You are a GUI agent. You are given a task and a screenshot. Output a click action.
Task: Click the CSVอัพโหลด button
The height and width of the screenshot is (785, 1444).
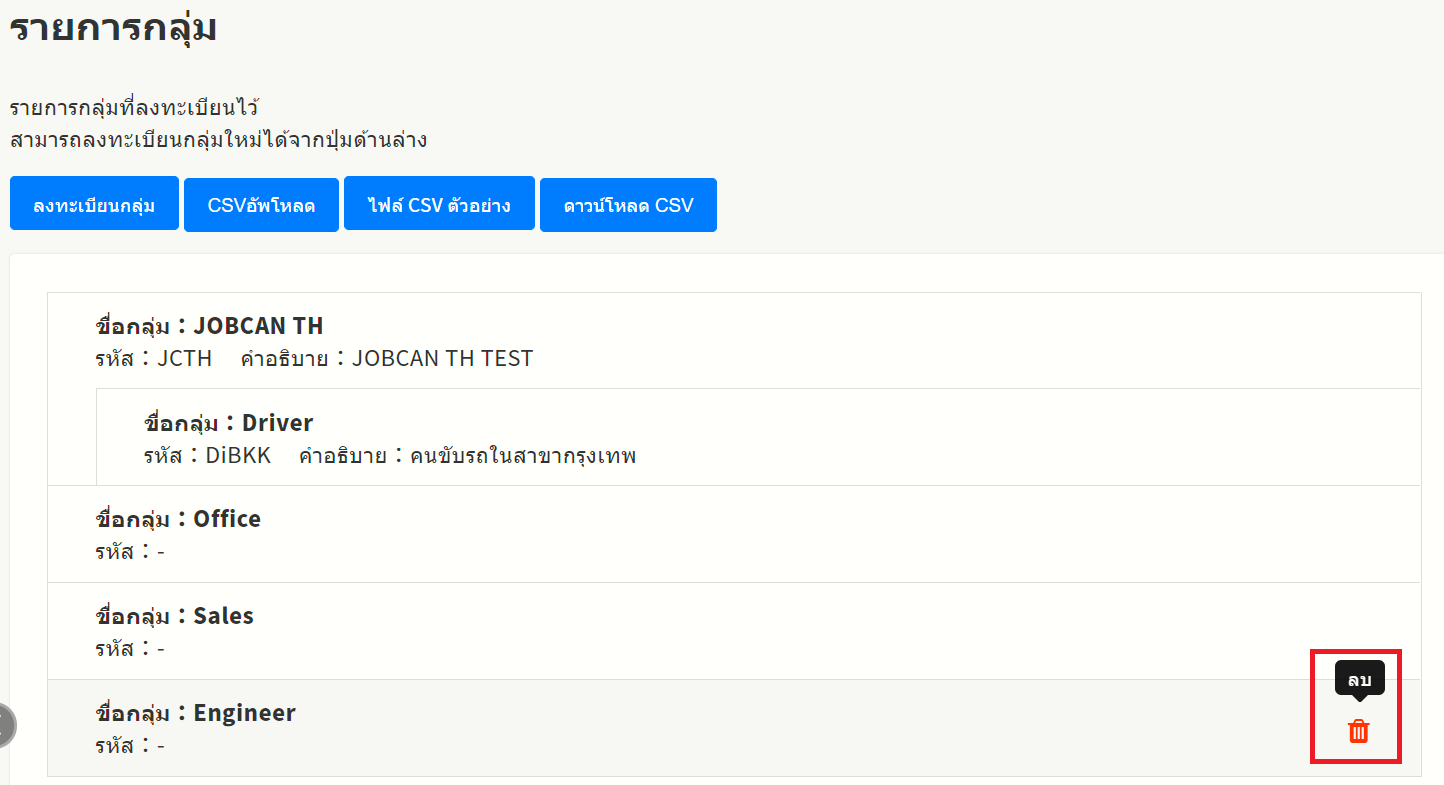[x=261, y=205]
